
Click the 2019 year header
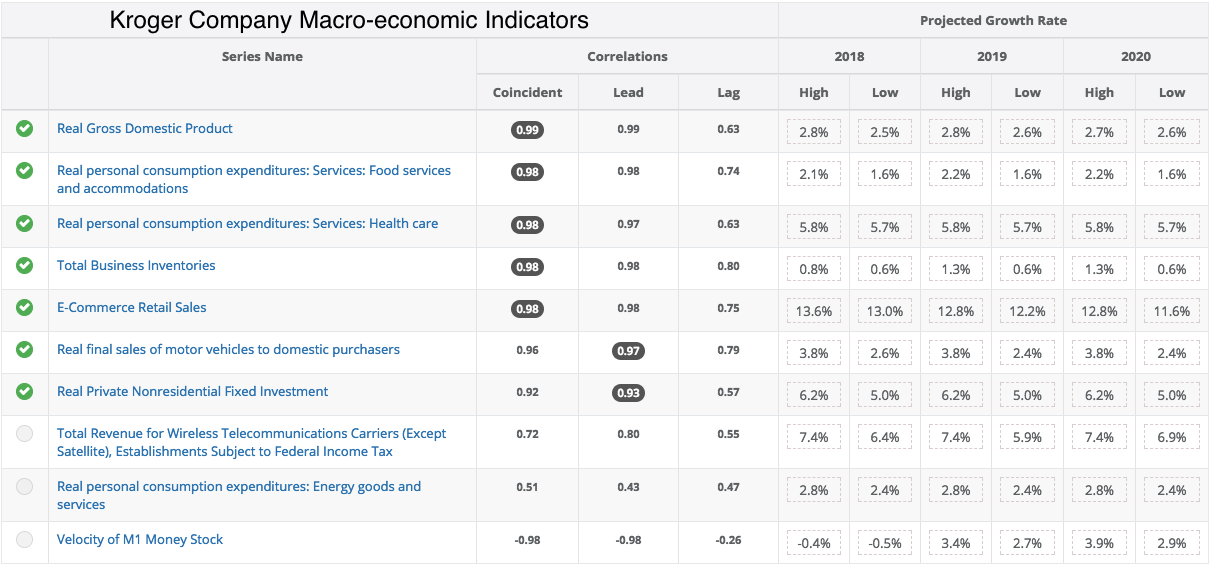point(992,56)
